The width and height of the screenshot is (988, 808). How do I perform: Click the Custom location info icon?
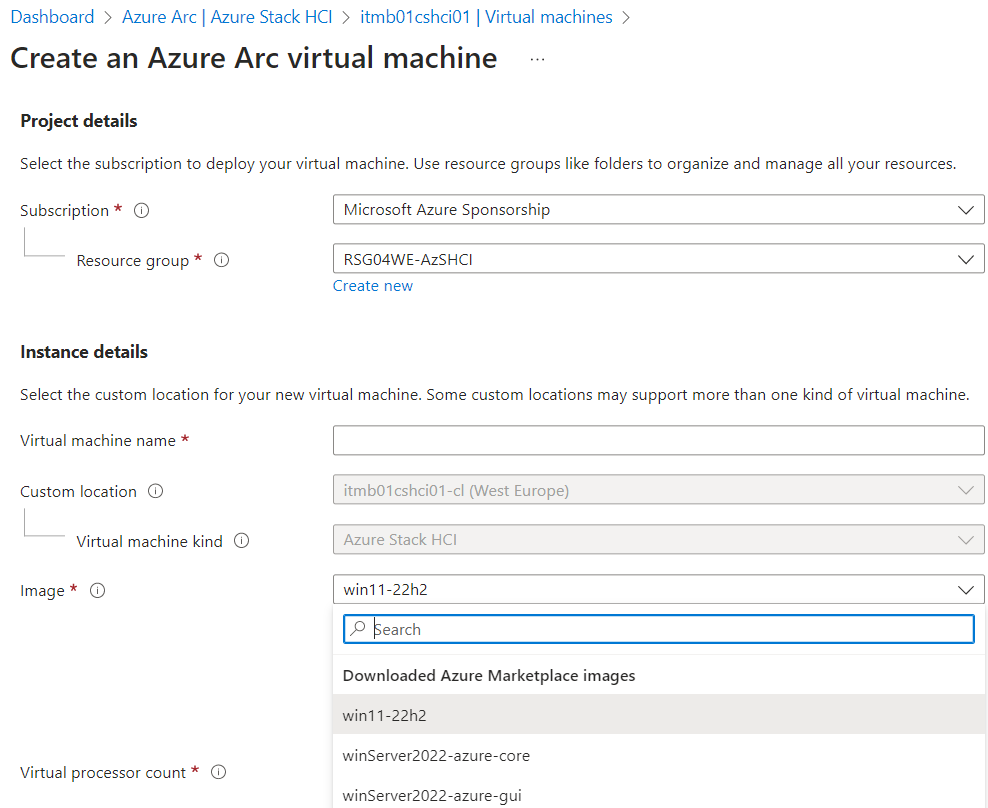coord(156,491)
